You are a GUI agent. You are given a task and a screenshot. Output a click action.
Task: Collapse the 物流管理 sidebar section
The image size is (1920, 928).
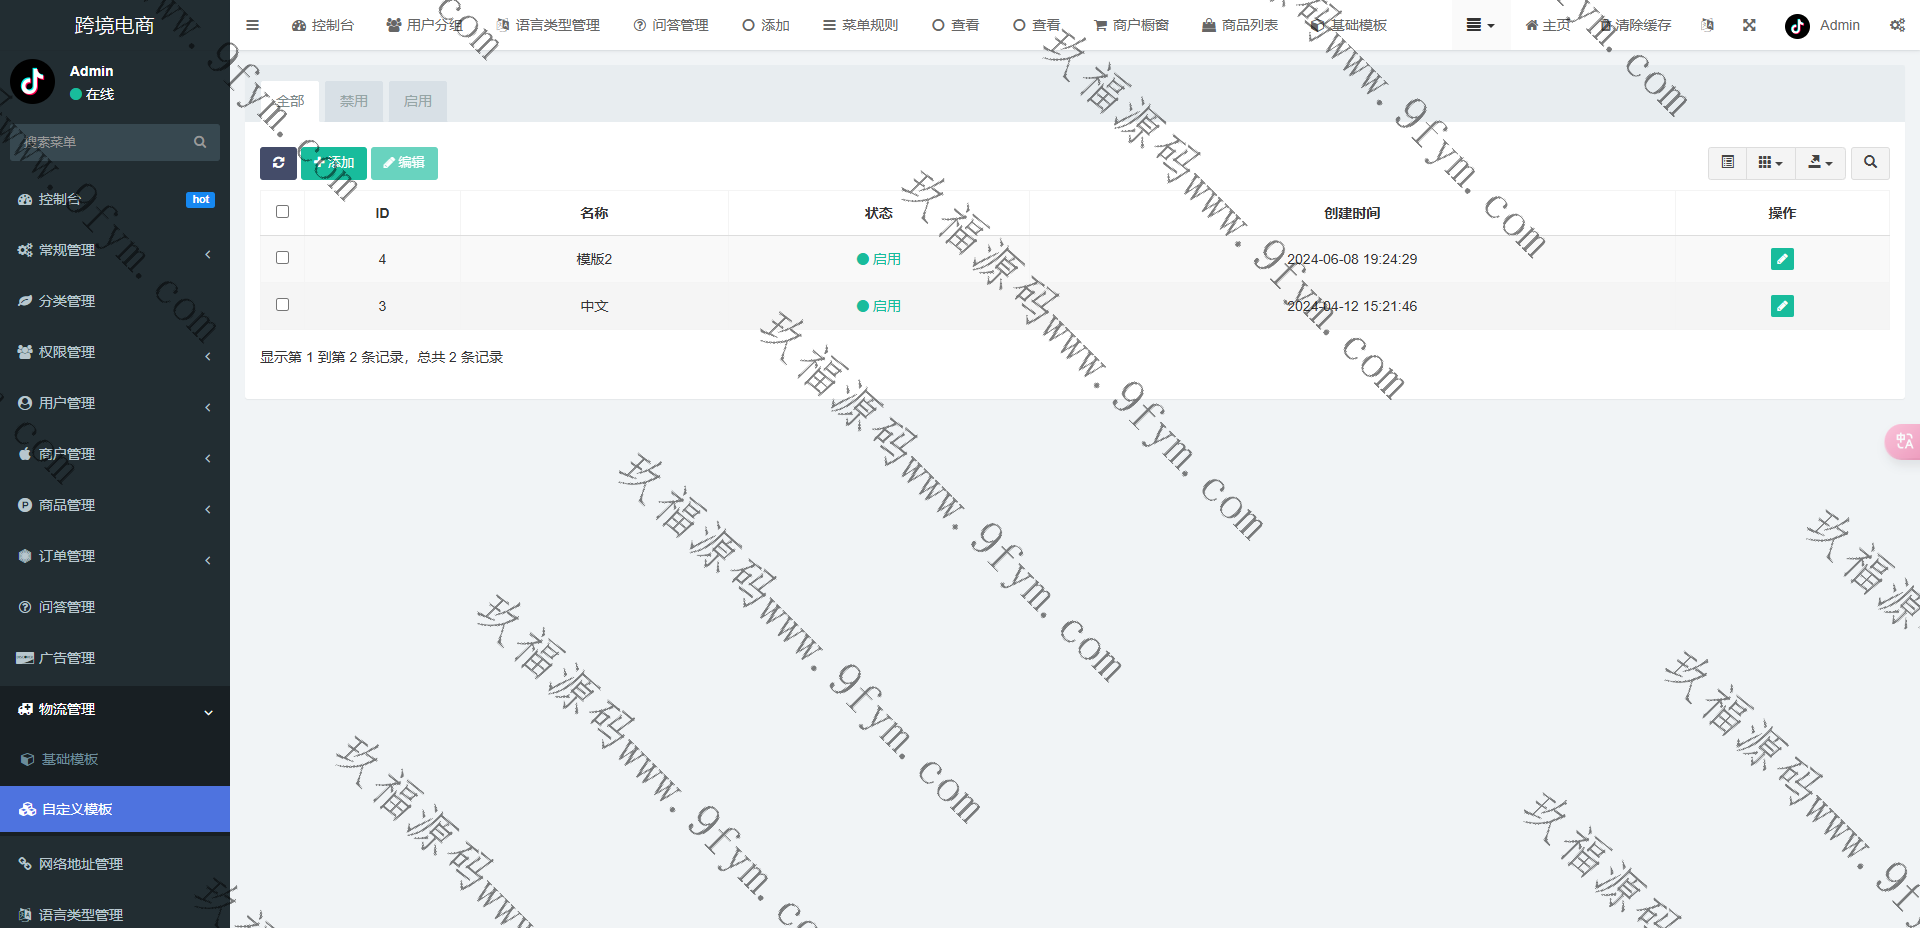pos(115,709)
